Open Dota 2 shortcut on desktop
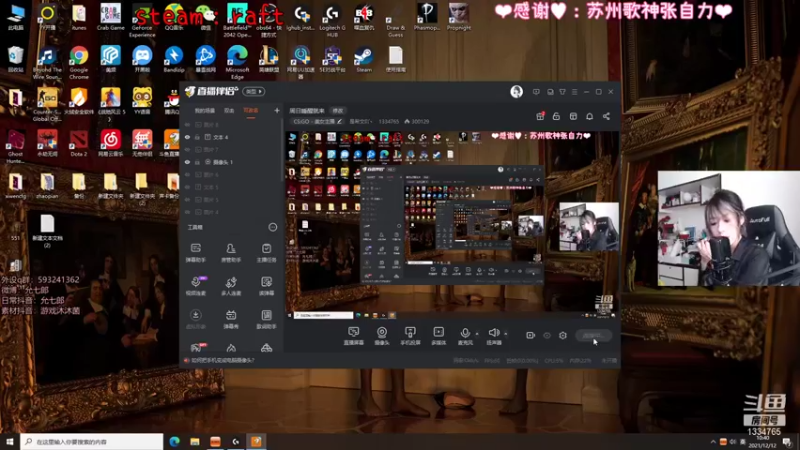This screenshot has height=450, width=800. point(79,143)
